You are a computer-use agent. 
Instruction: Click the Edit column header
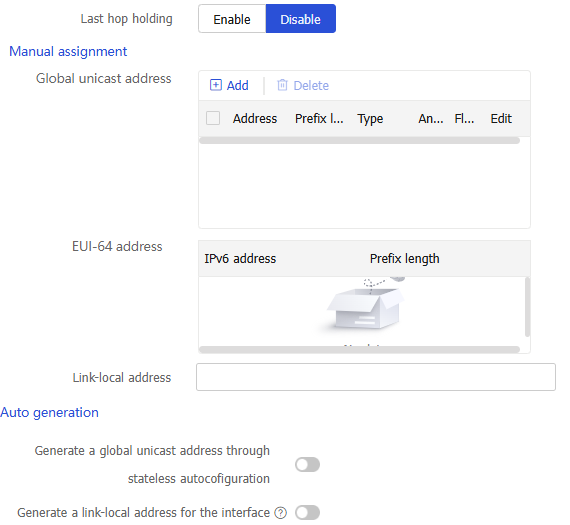pyautogui.click(x=501, y=119)
